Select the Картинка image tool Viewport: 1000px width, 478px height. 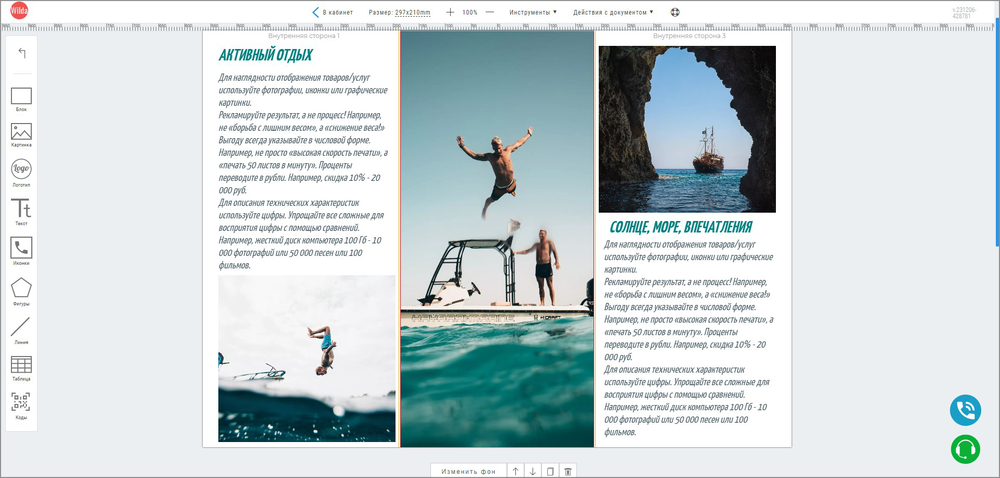click(21, 132)
